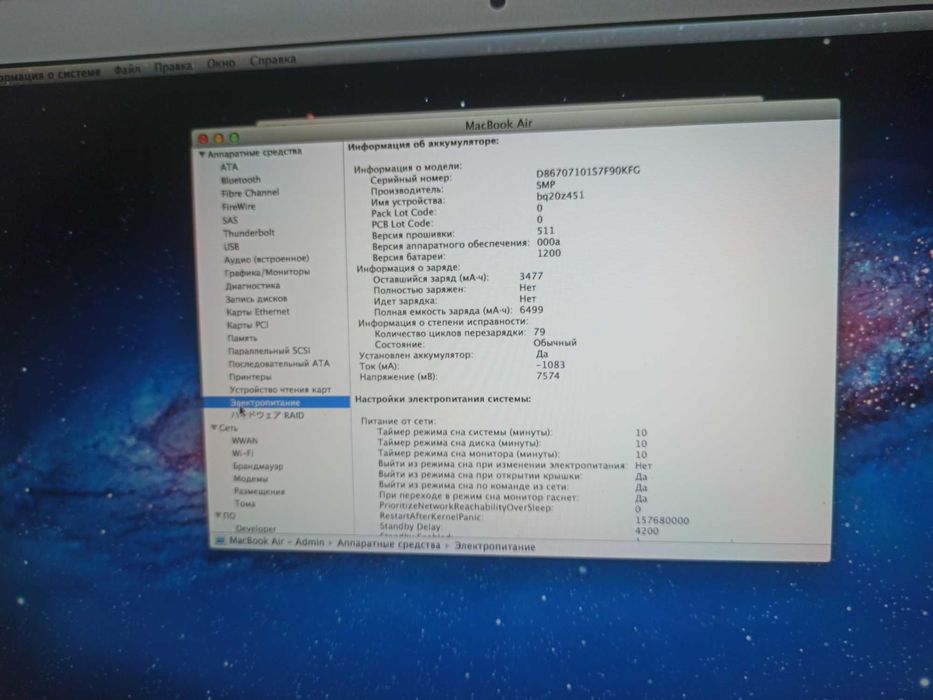Viewport: 933px width, 700px height.
Task: Select Запись дисков in the sidebar
Action: point(256,299)
